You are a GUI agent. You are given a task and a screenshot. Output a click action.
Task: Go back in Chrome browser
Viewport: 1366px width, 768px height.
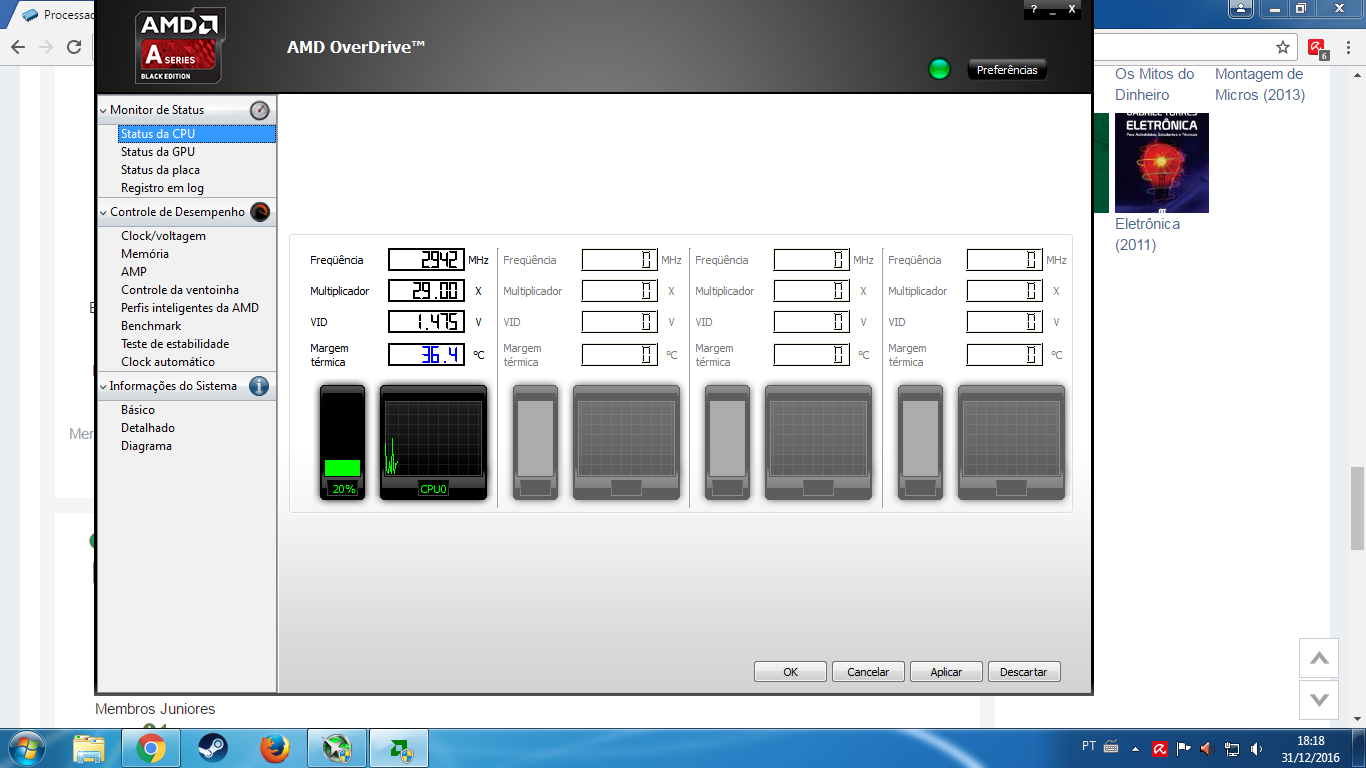(18, 47)
